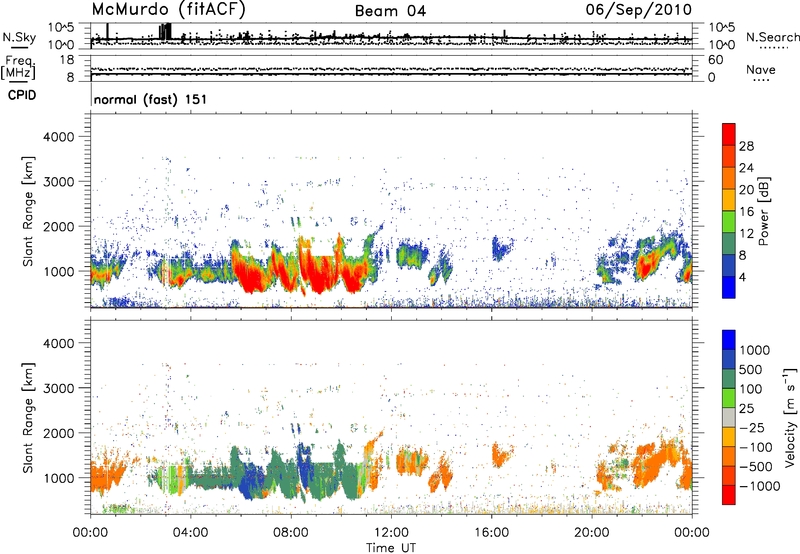Click the velocity panel Slant Range [km] label
800x554 pixels.
28,417
